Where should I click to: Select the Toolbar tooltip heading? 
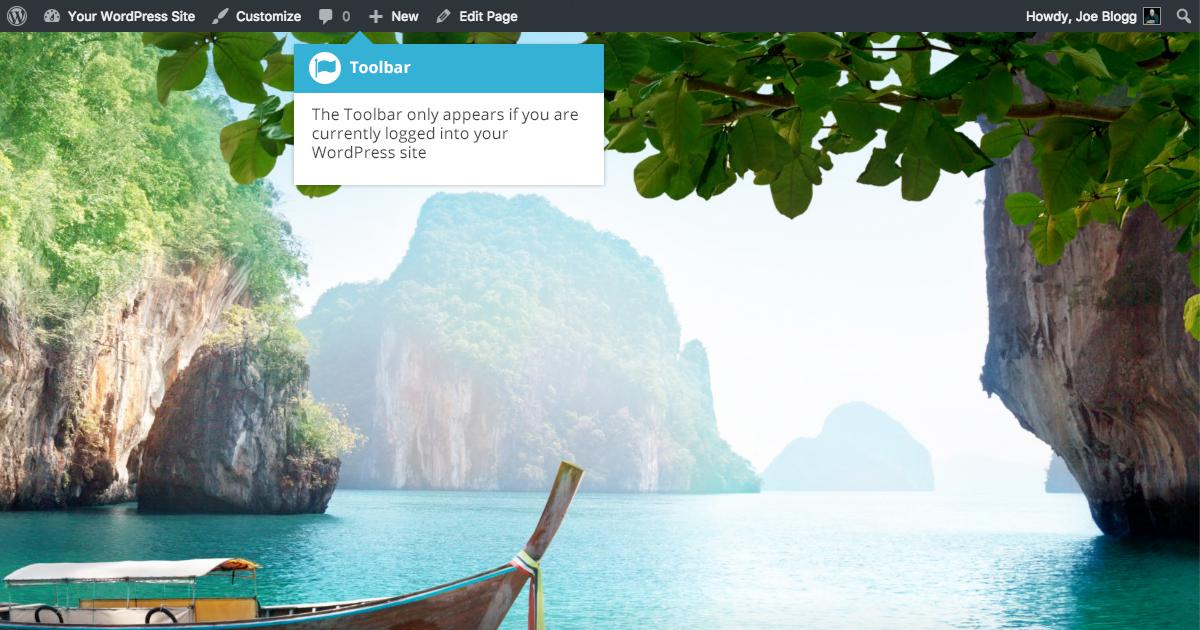click(380, 68)
